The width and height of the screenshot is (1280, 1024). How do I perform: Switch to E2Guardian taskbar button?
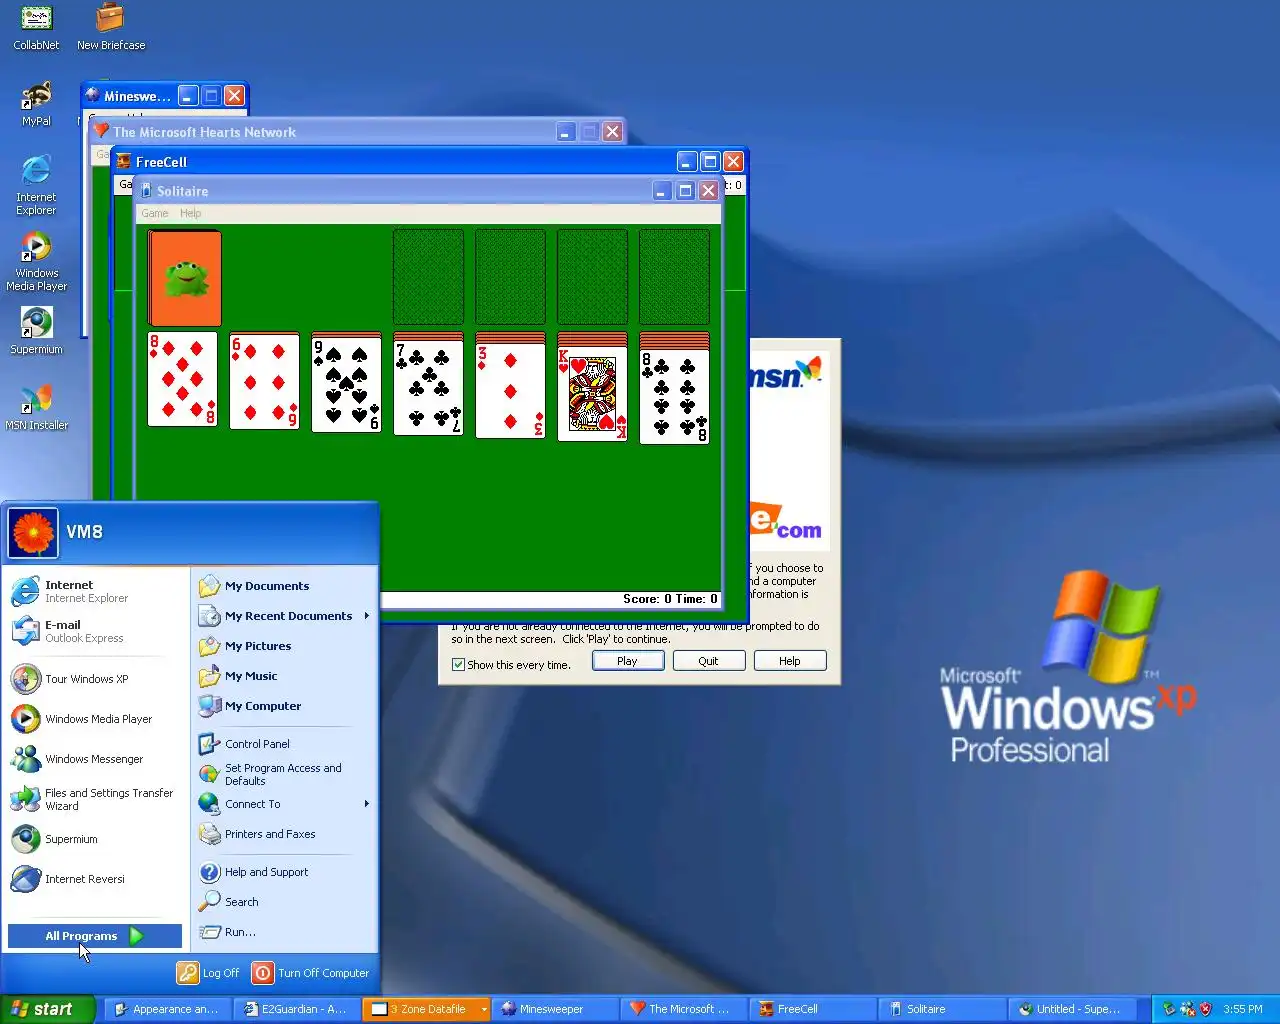point(297,1009)
